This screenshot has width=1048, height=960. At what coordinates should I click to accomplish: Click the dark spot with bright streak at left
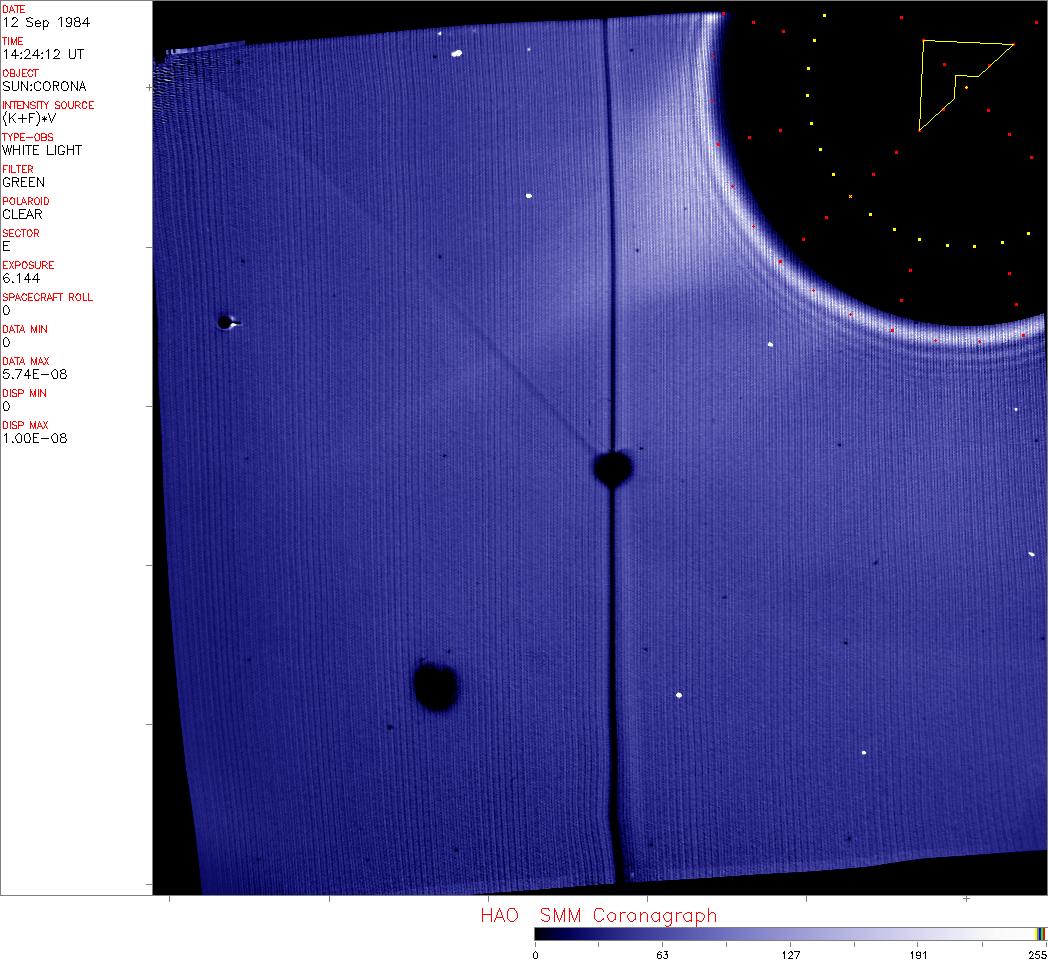tap(225, 322)
